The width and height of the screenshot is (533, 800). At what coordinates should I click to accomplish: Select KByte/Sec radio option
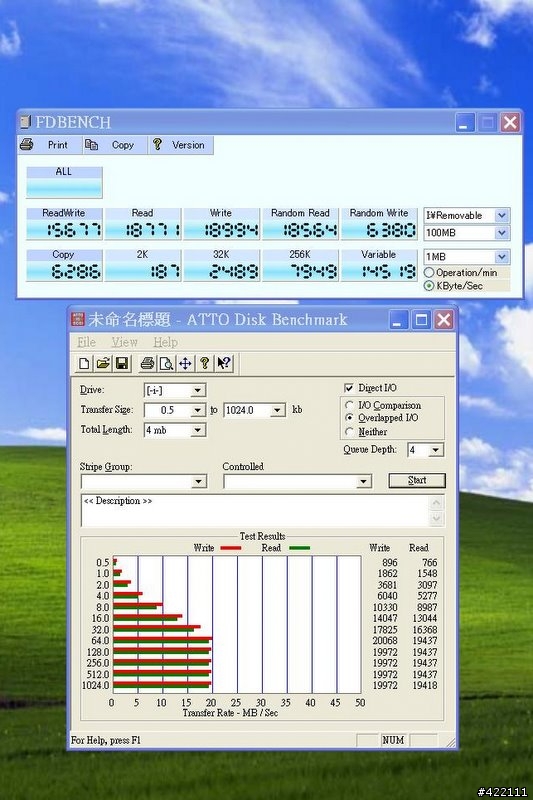point(429,286)
